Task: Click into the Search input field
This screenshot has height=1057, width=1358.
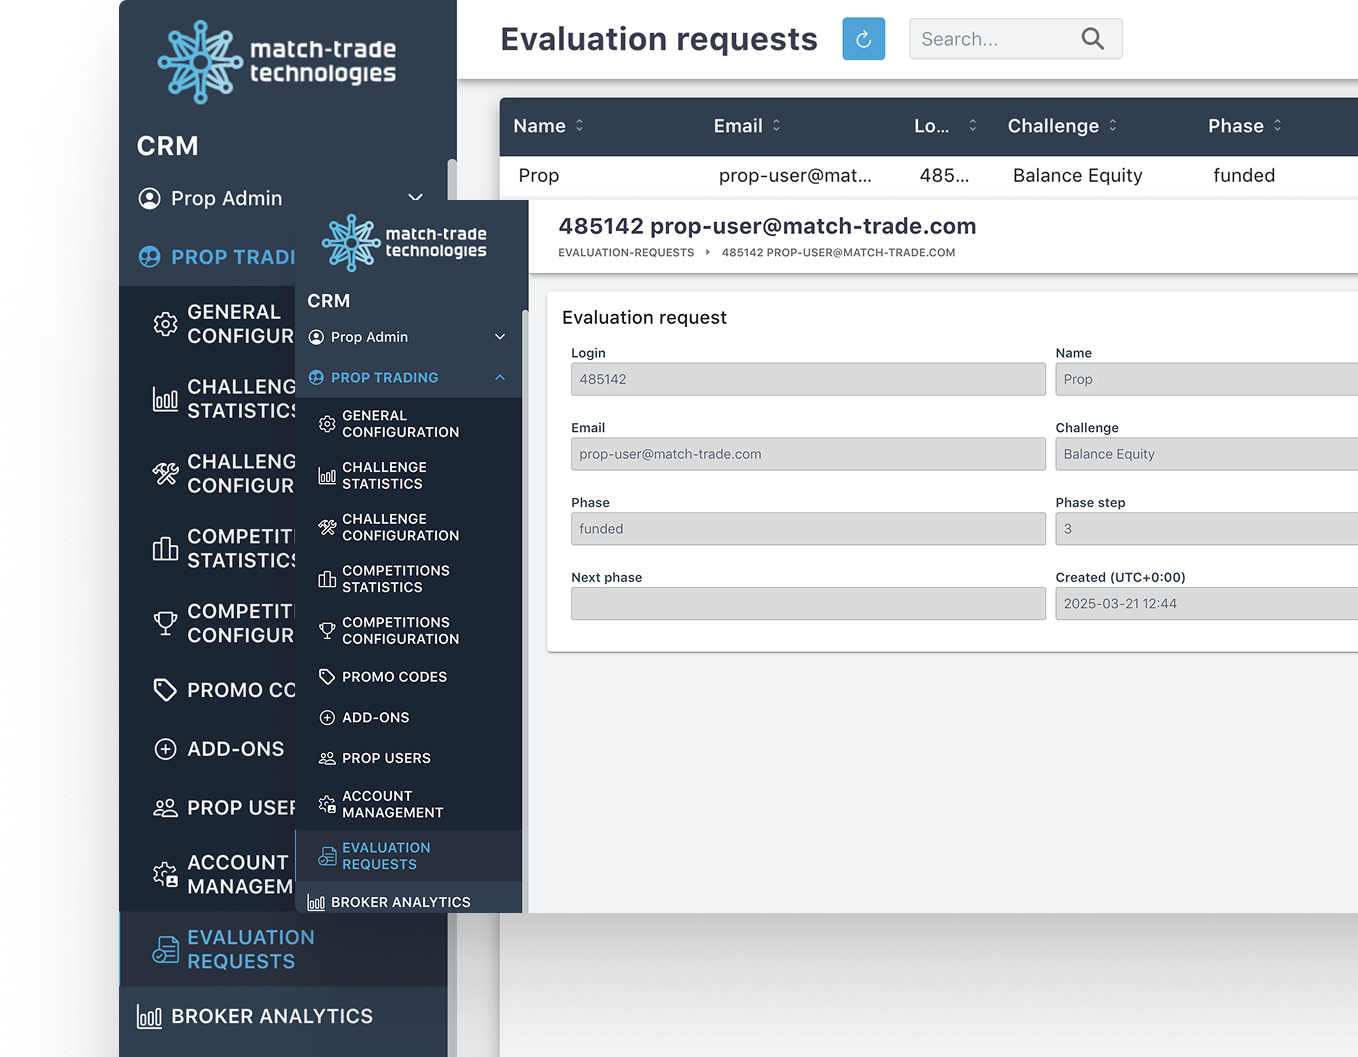Action: pos(992,39)
